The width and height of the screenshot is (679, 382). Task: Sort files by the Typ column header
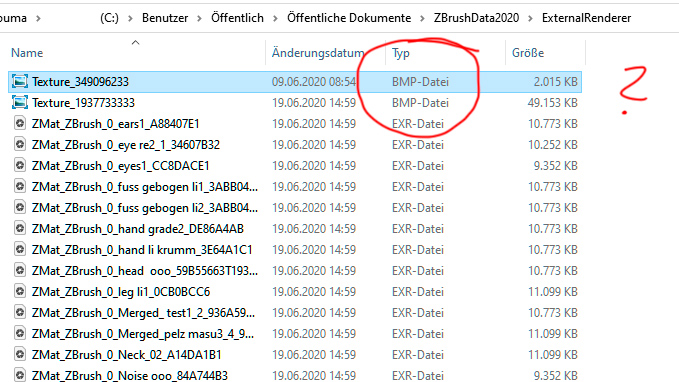401,53
